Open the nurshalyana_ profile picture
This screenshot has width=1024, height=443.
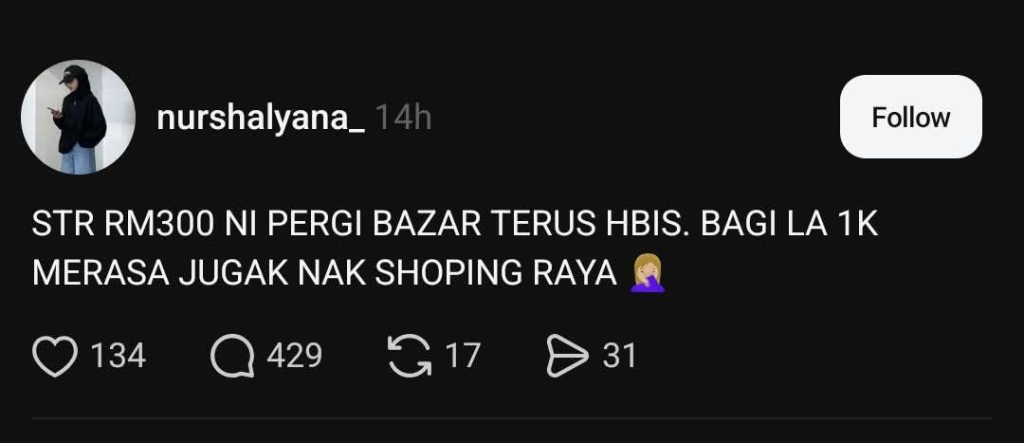pos(78,118)
